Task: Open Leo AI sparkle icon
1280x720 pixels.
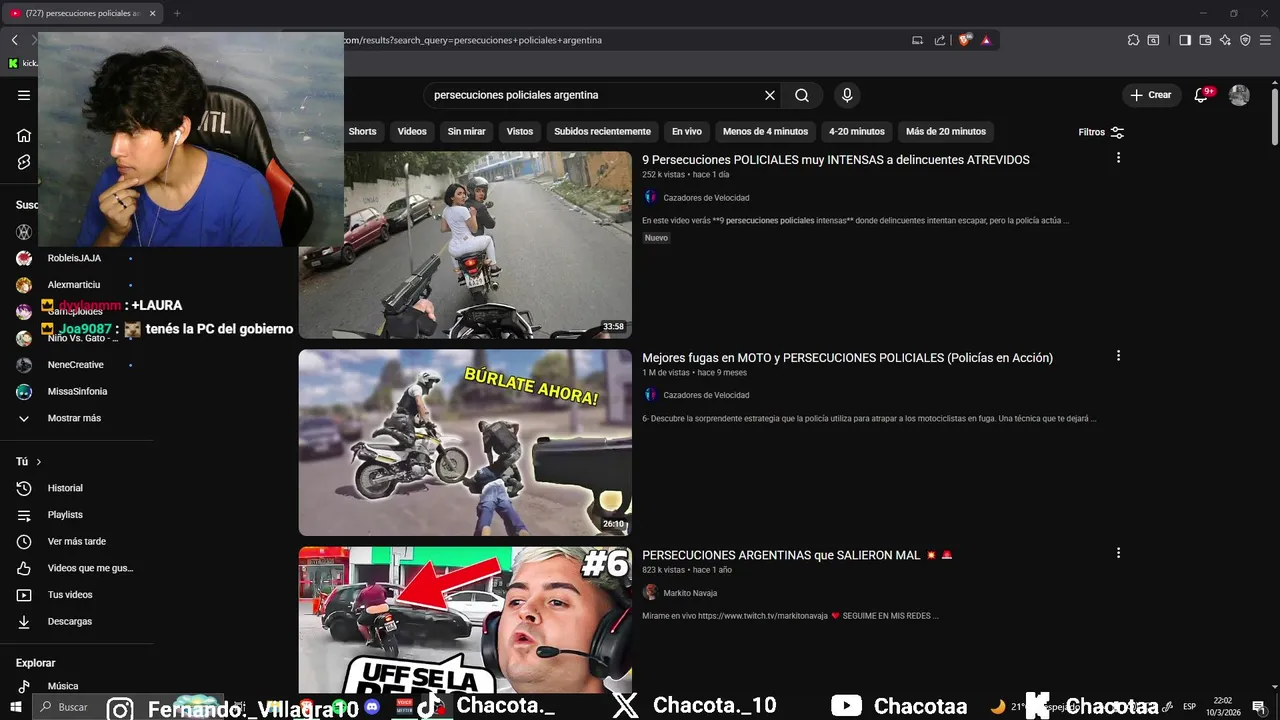Action: (x=1225, y=40)
